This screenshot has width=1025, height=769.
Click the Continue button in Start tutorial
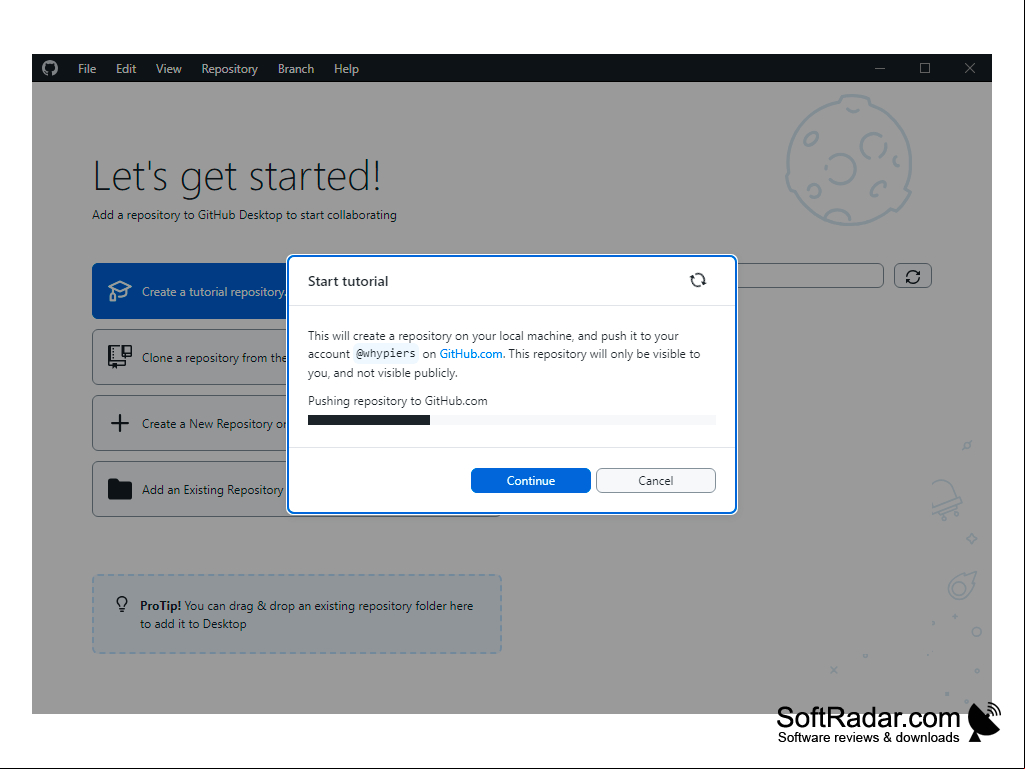pos(531,481)
